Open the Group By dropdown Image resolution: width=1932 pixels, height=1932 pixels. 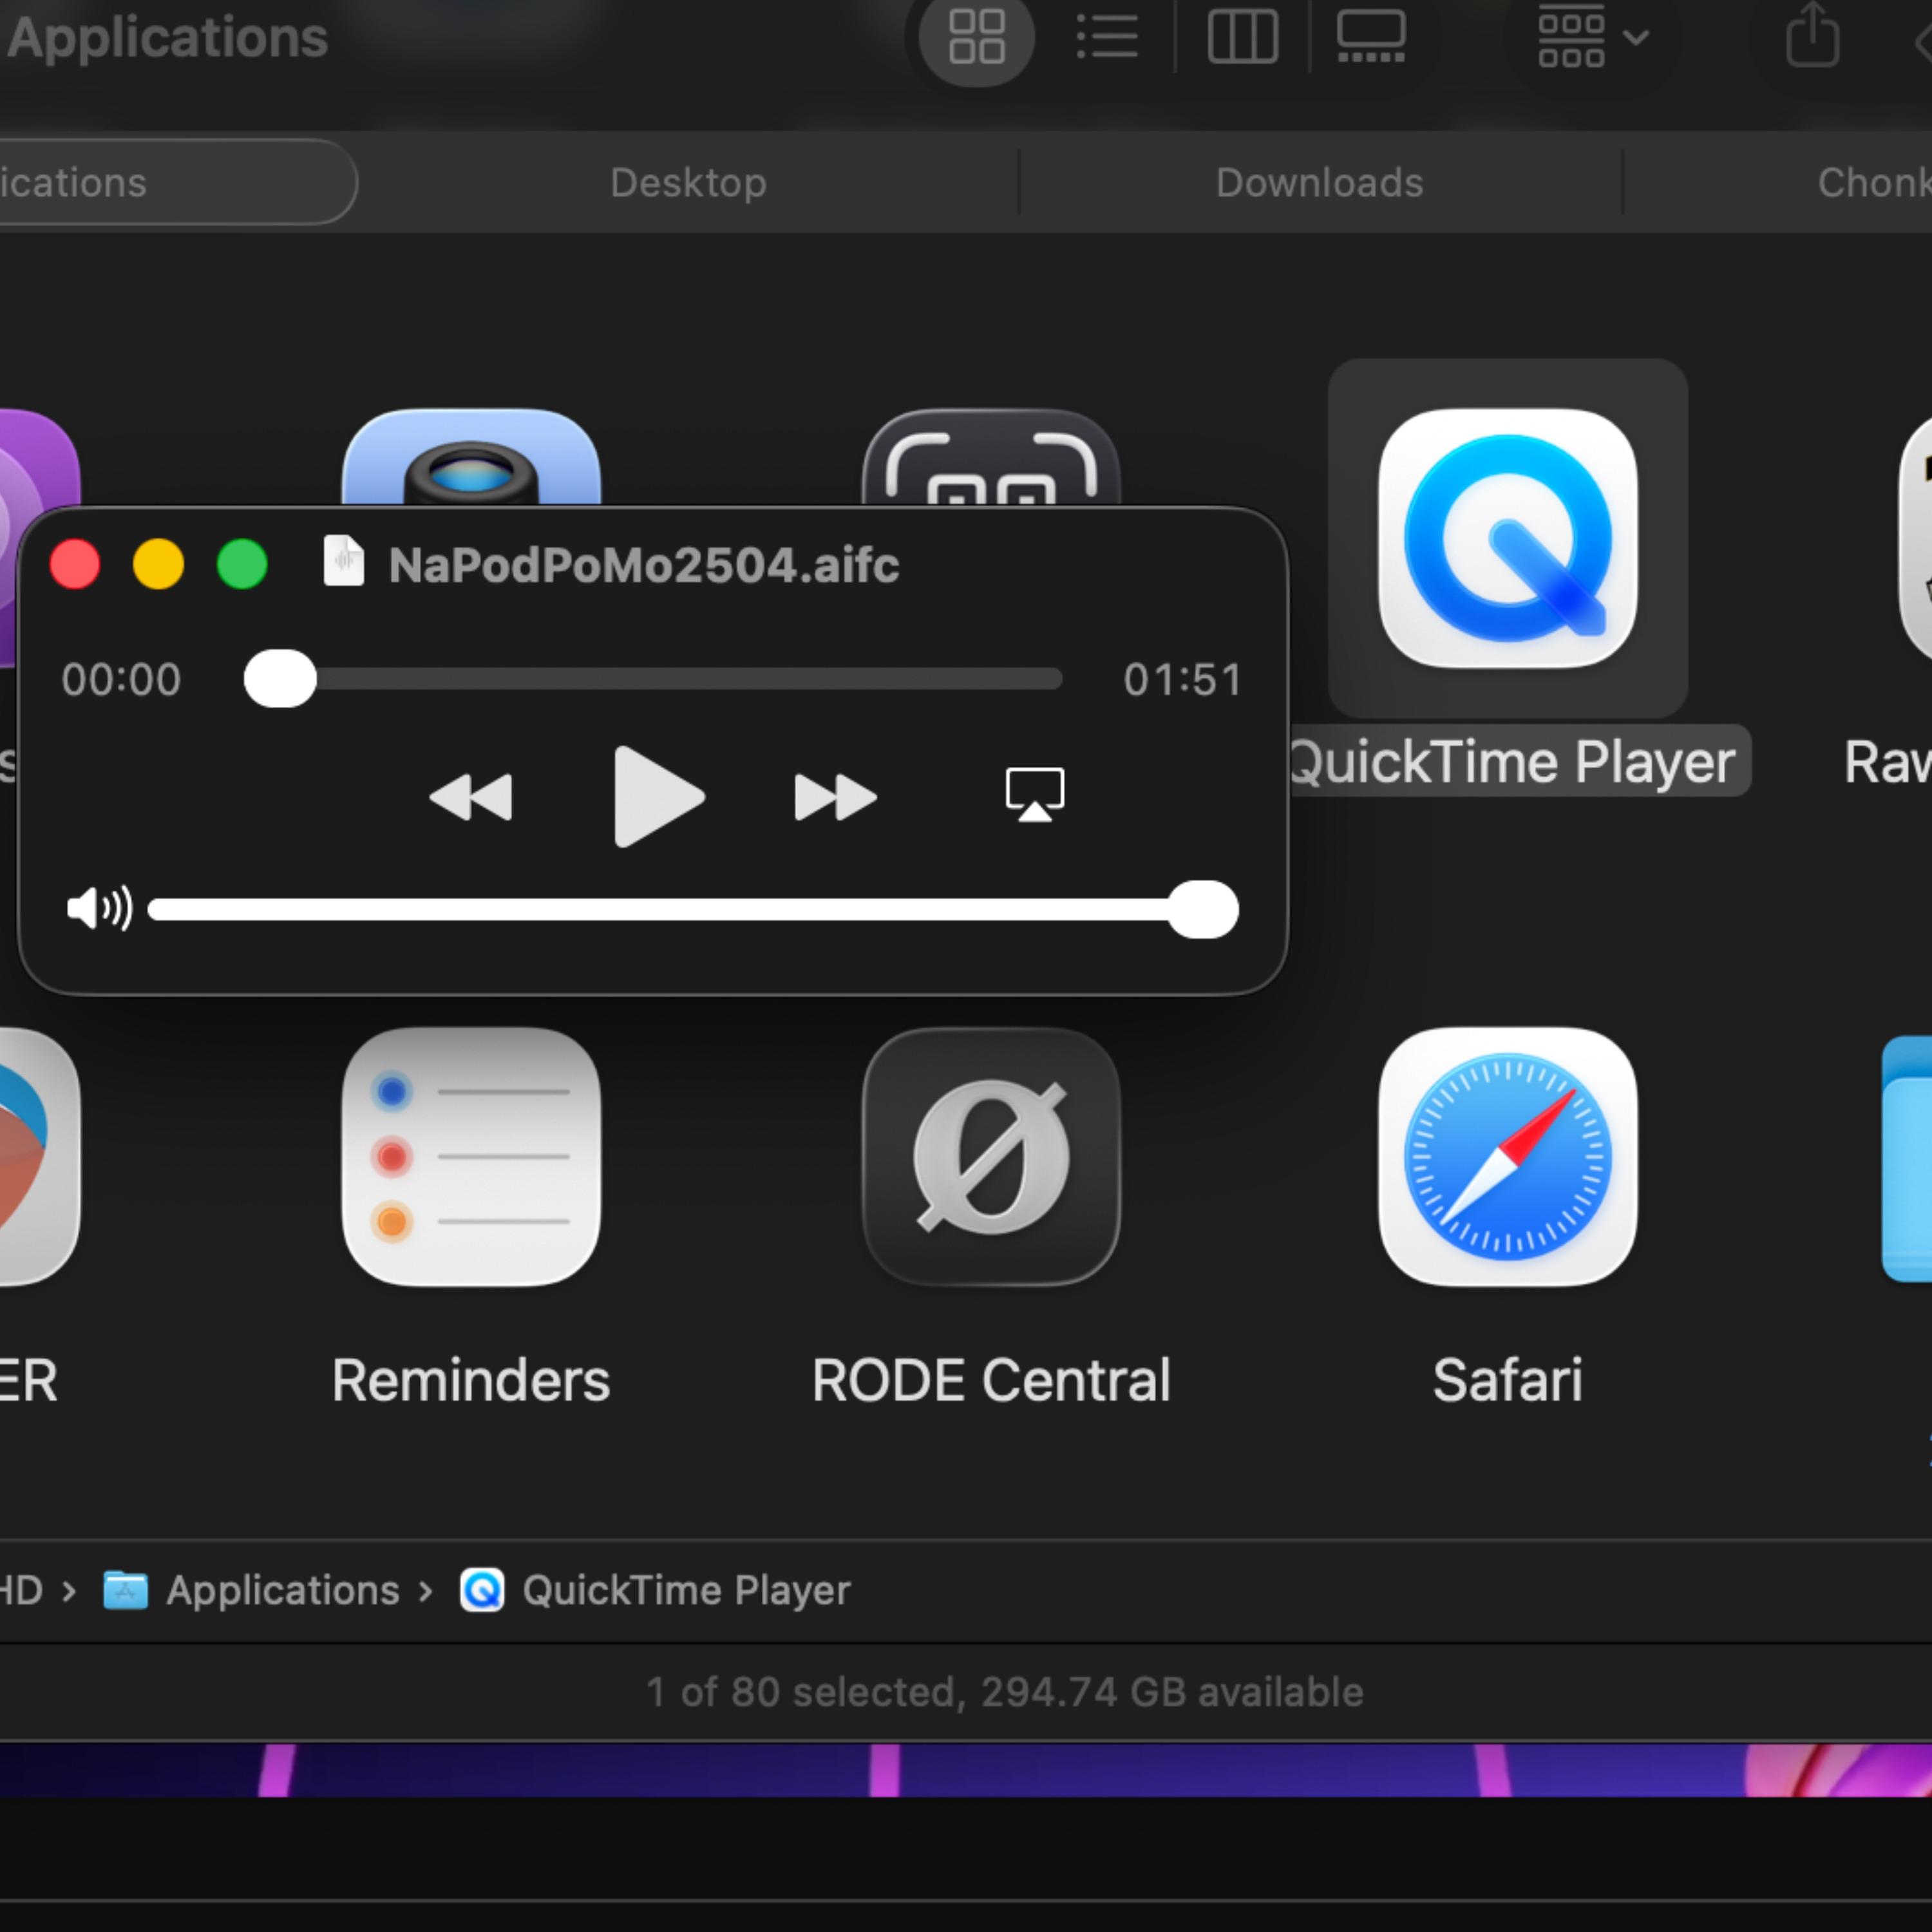pos(1592,38)
